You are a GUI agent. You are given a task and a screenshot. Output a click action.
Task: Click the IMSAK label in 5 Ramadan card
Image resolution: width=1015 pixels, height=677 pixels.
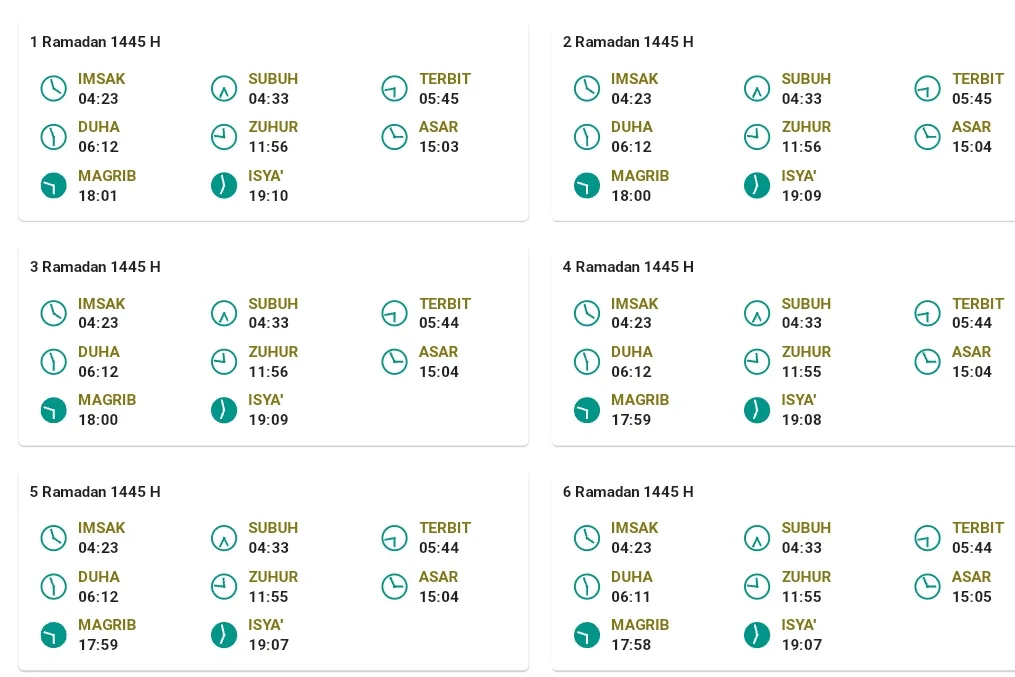102,528
